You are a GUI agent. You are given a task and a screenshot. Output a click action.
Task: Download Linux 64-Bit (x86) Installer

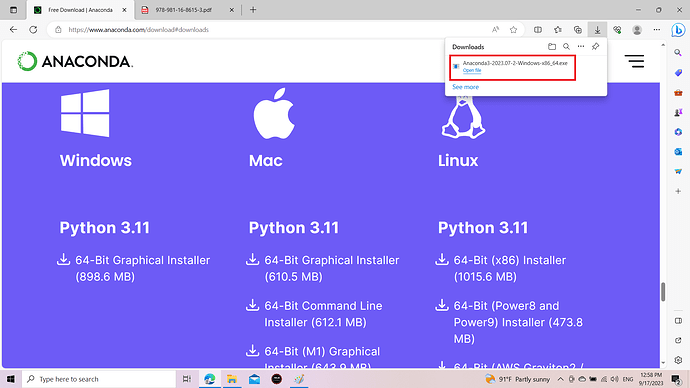coord(500,268)
